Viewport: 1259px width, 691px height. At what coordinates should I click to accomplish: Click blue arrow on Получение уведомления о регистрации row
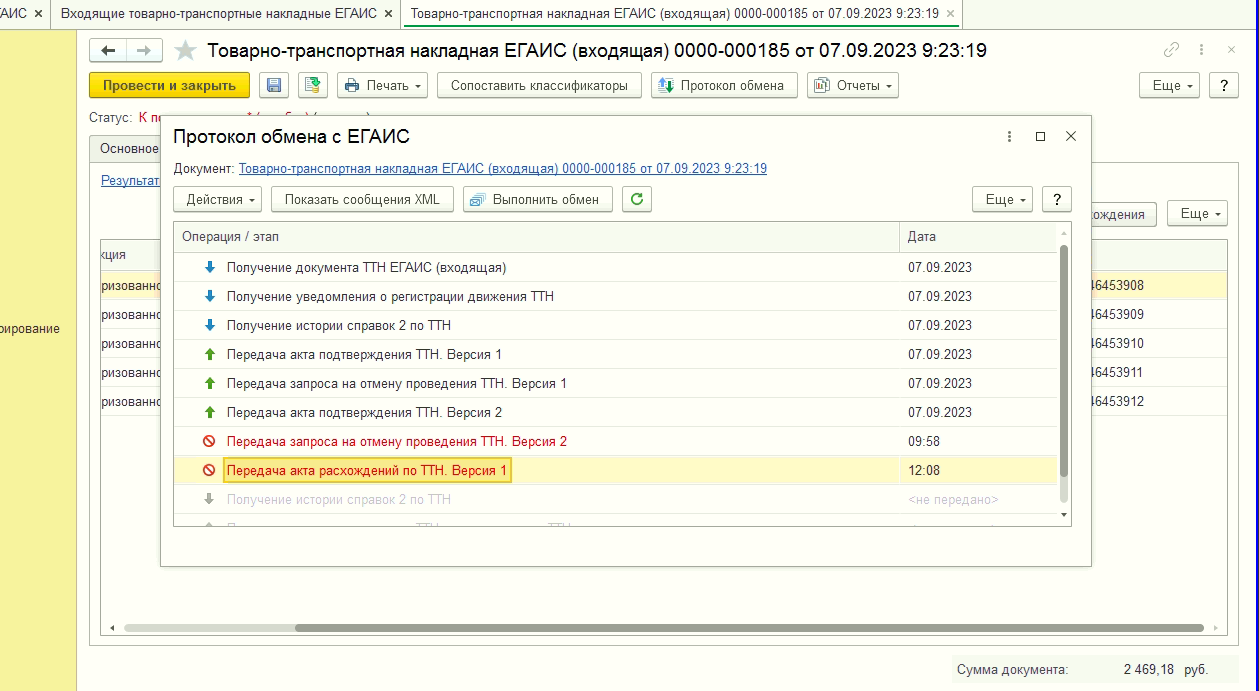pos(209,296)
